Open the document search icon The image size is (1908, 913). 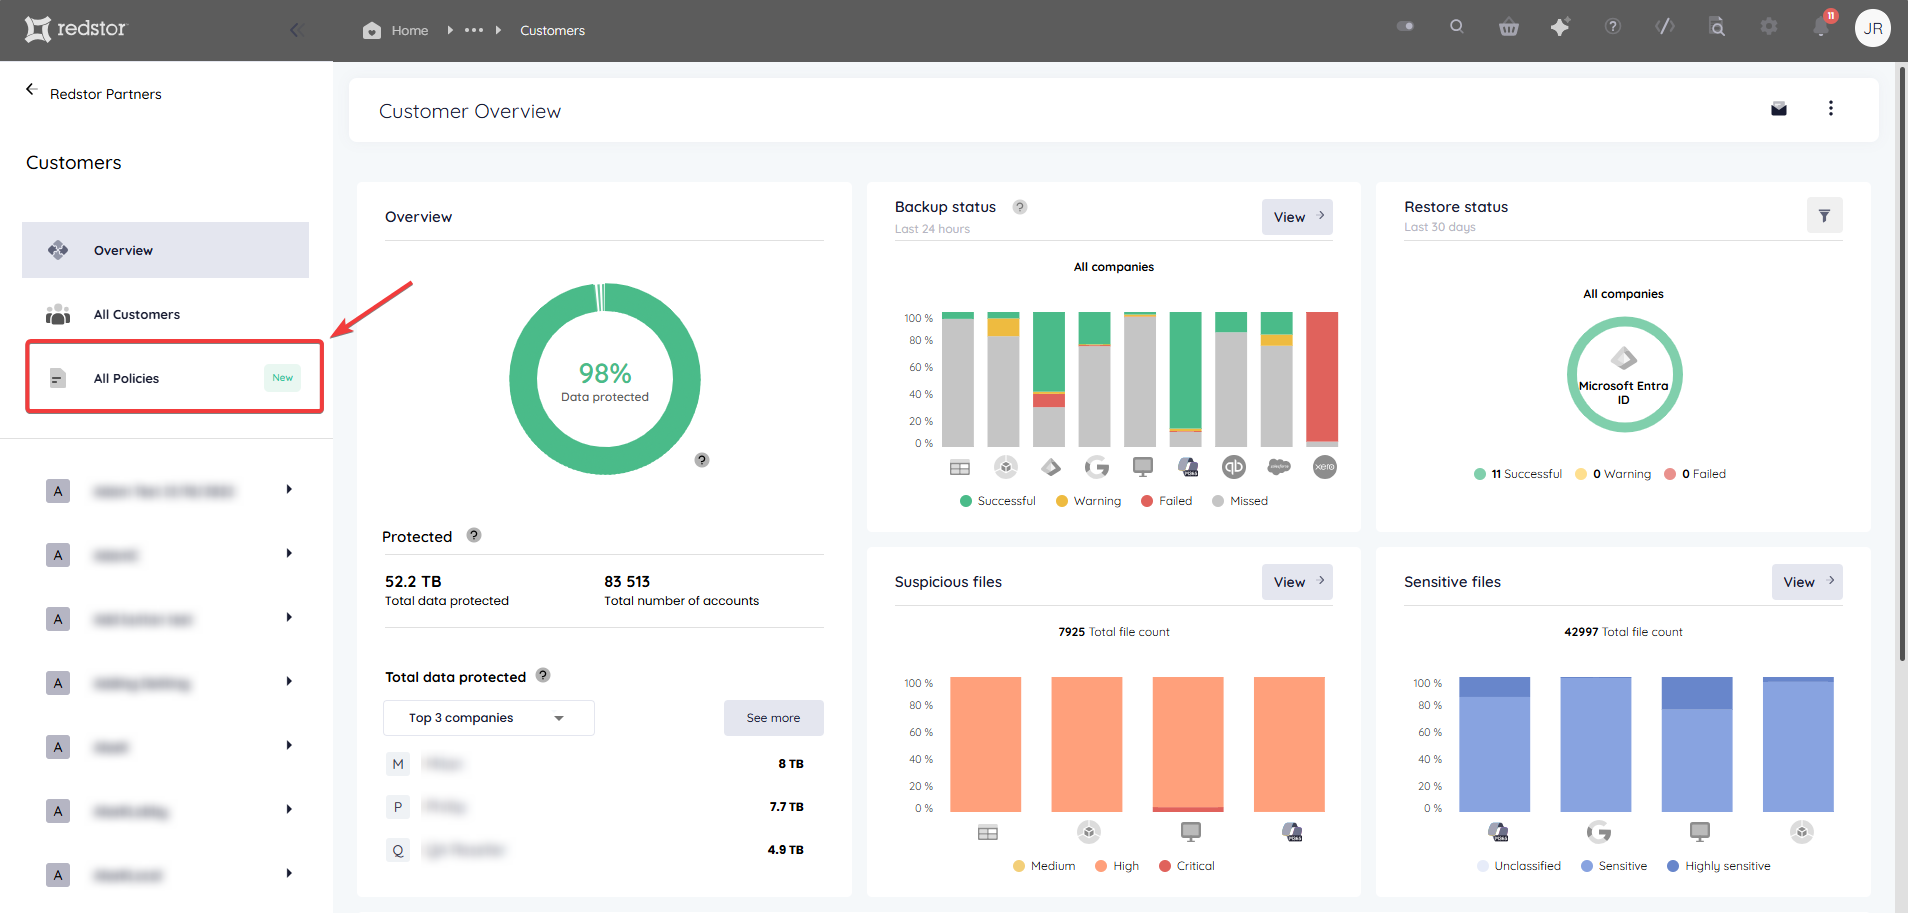(1717, 27)
